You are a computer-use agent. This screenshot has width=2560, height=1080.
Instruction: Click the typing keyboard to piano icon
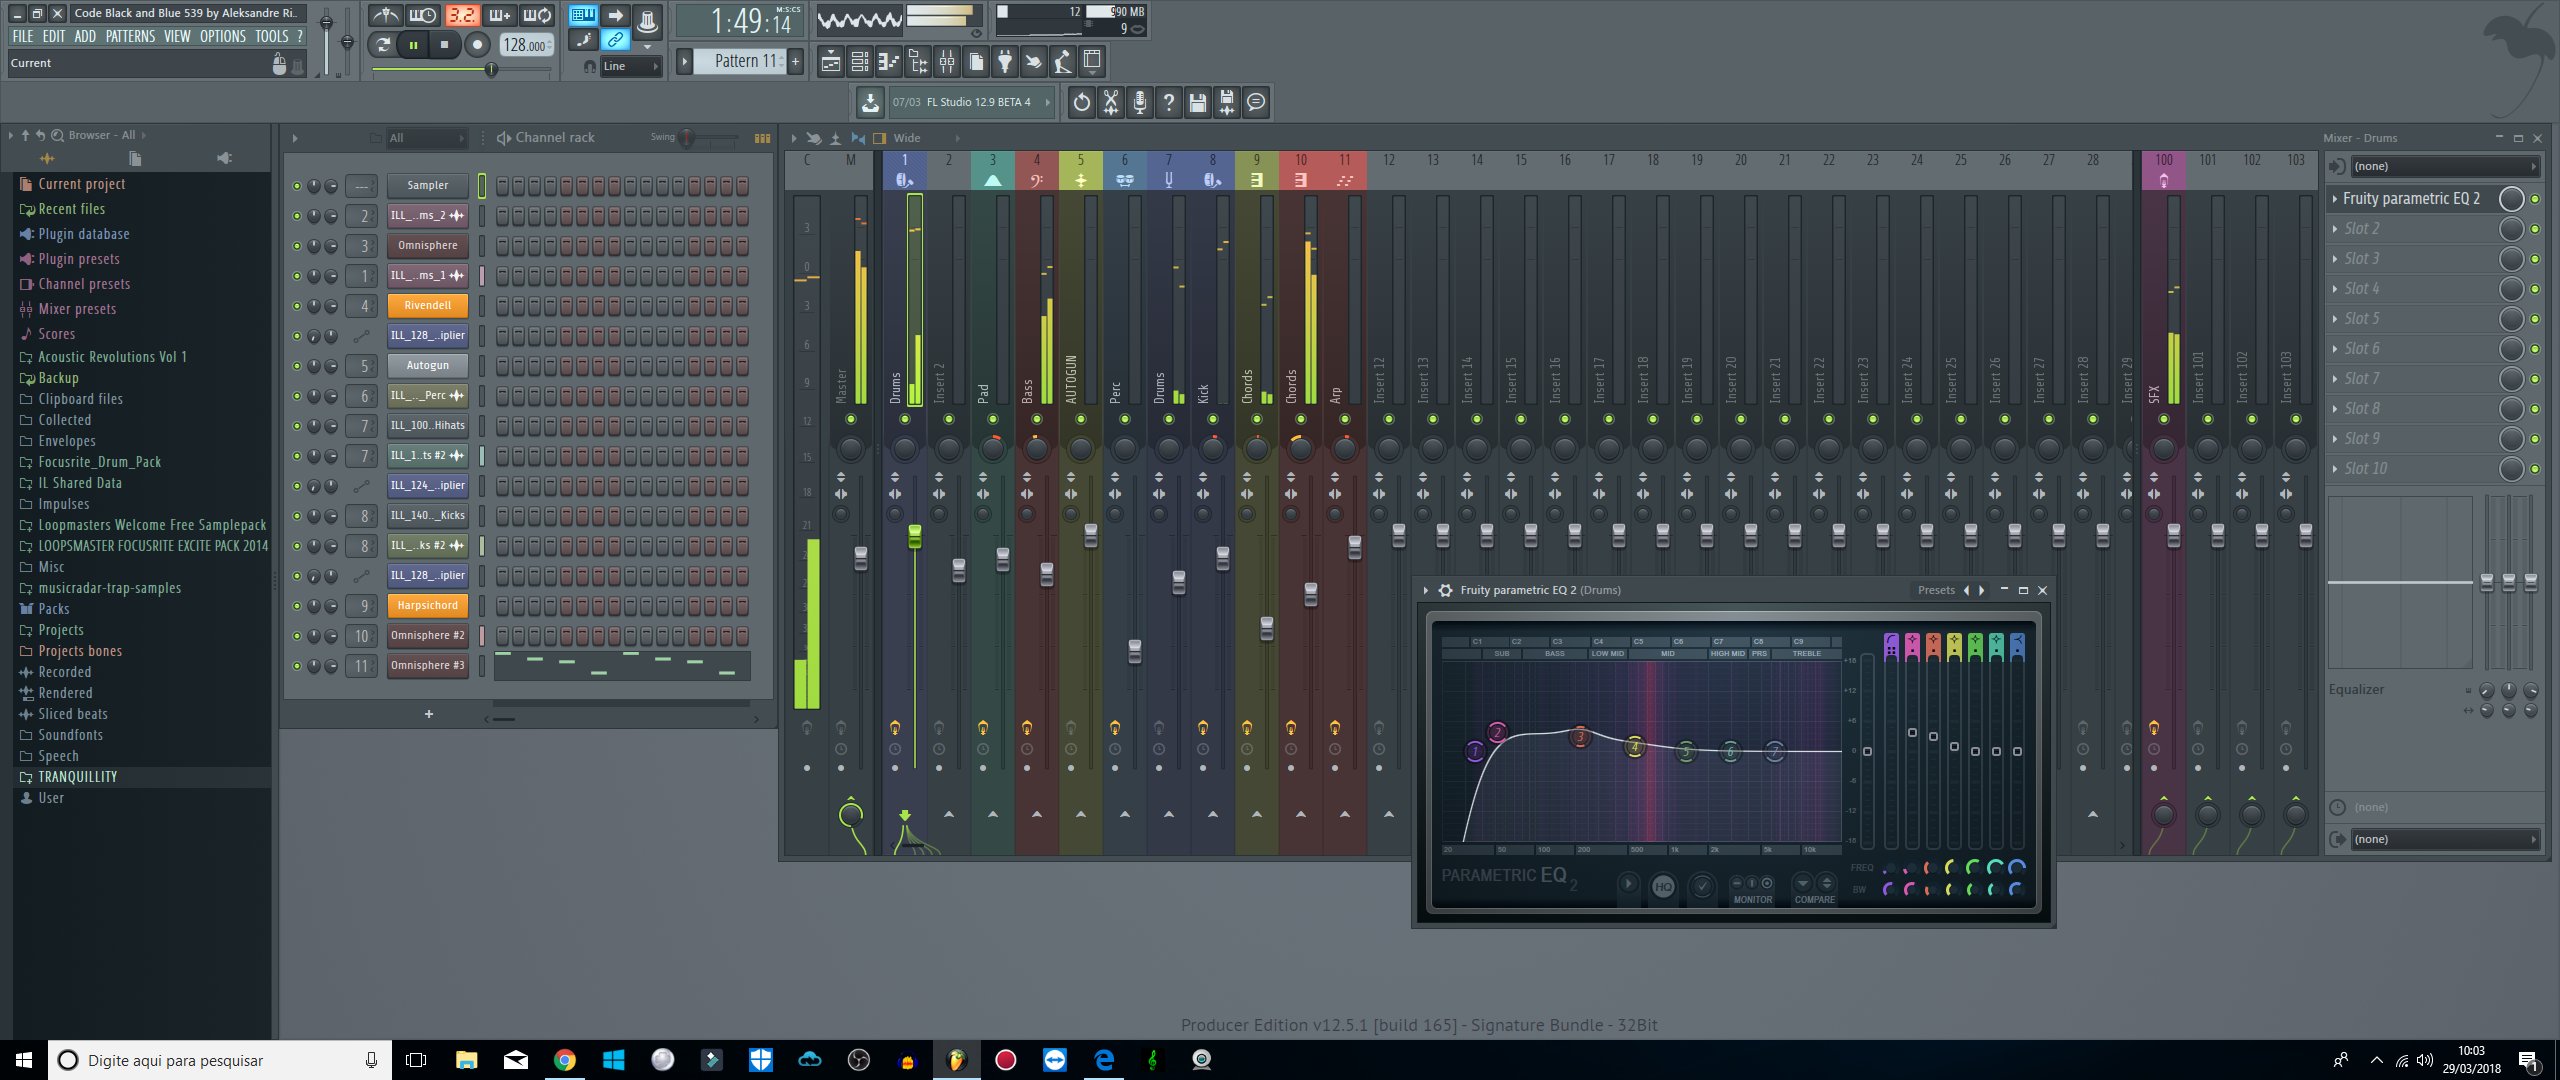point(583,15)
